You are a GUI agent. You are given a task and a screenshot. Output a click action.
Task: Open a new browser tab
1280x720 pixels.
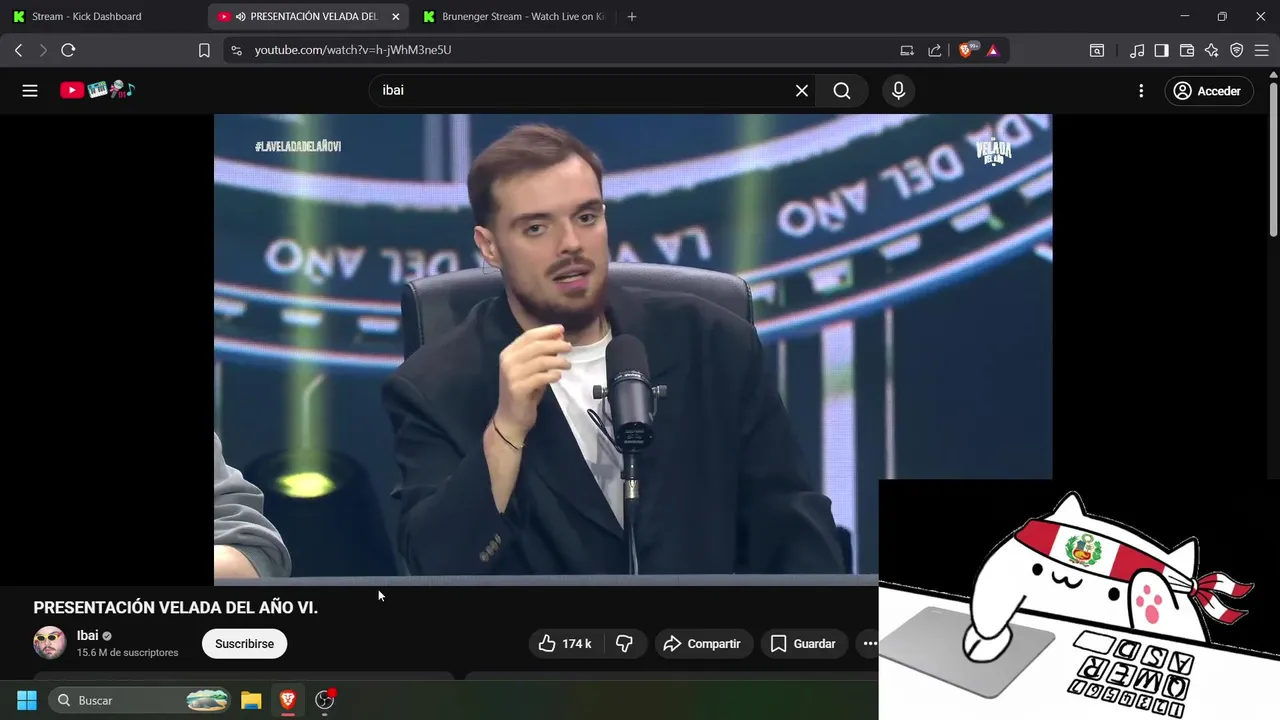631,16
